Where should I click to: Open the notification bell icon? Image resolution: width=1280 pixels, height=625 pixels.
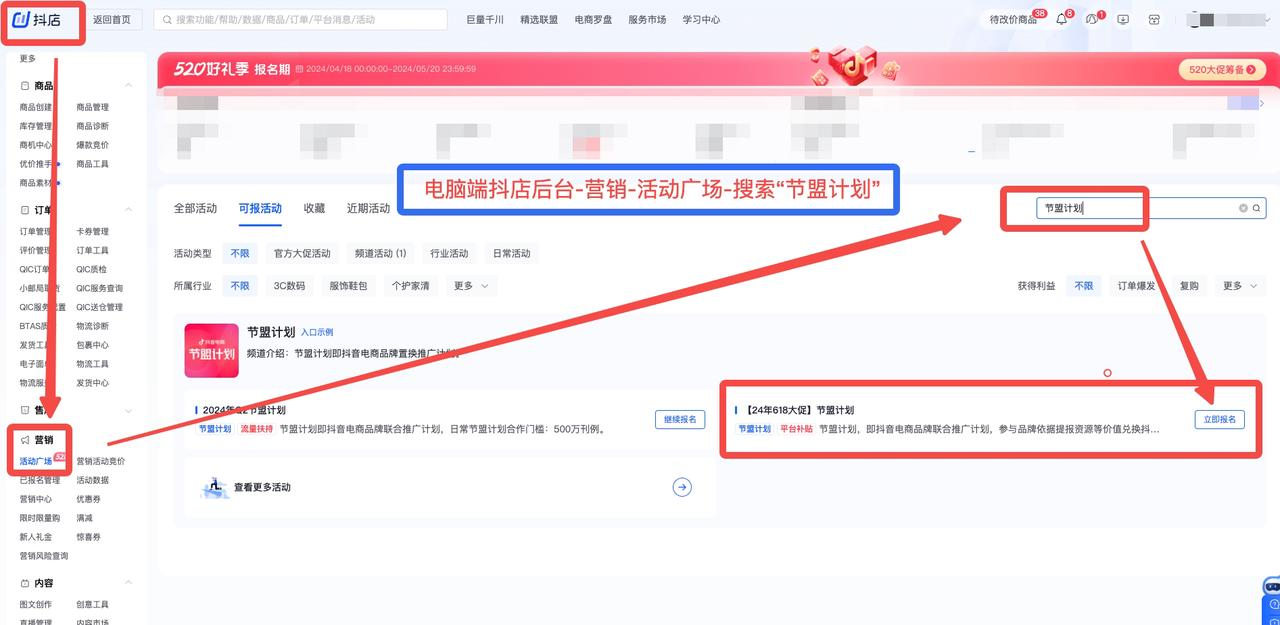click(x=1061, y=19)
